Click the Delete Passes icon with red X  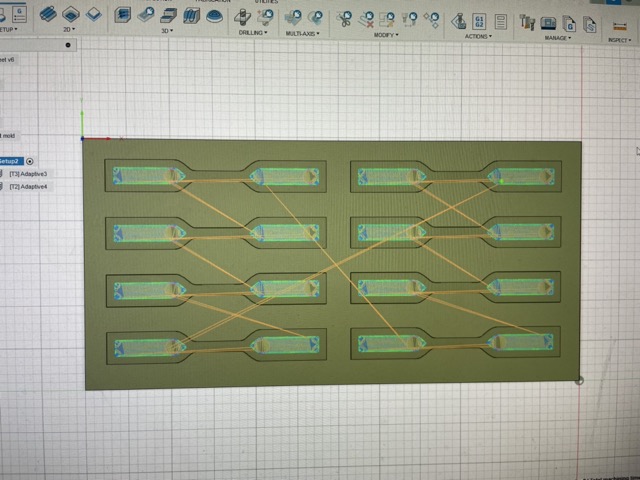click(366, 19)
